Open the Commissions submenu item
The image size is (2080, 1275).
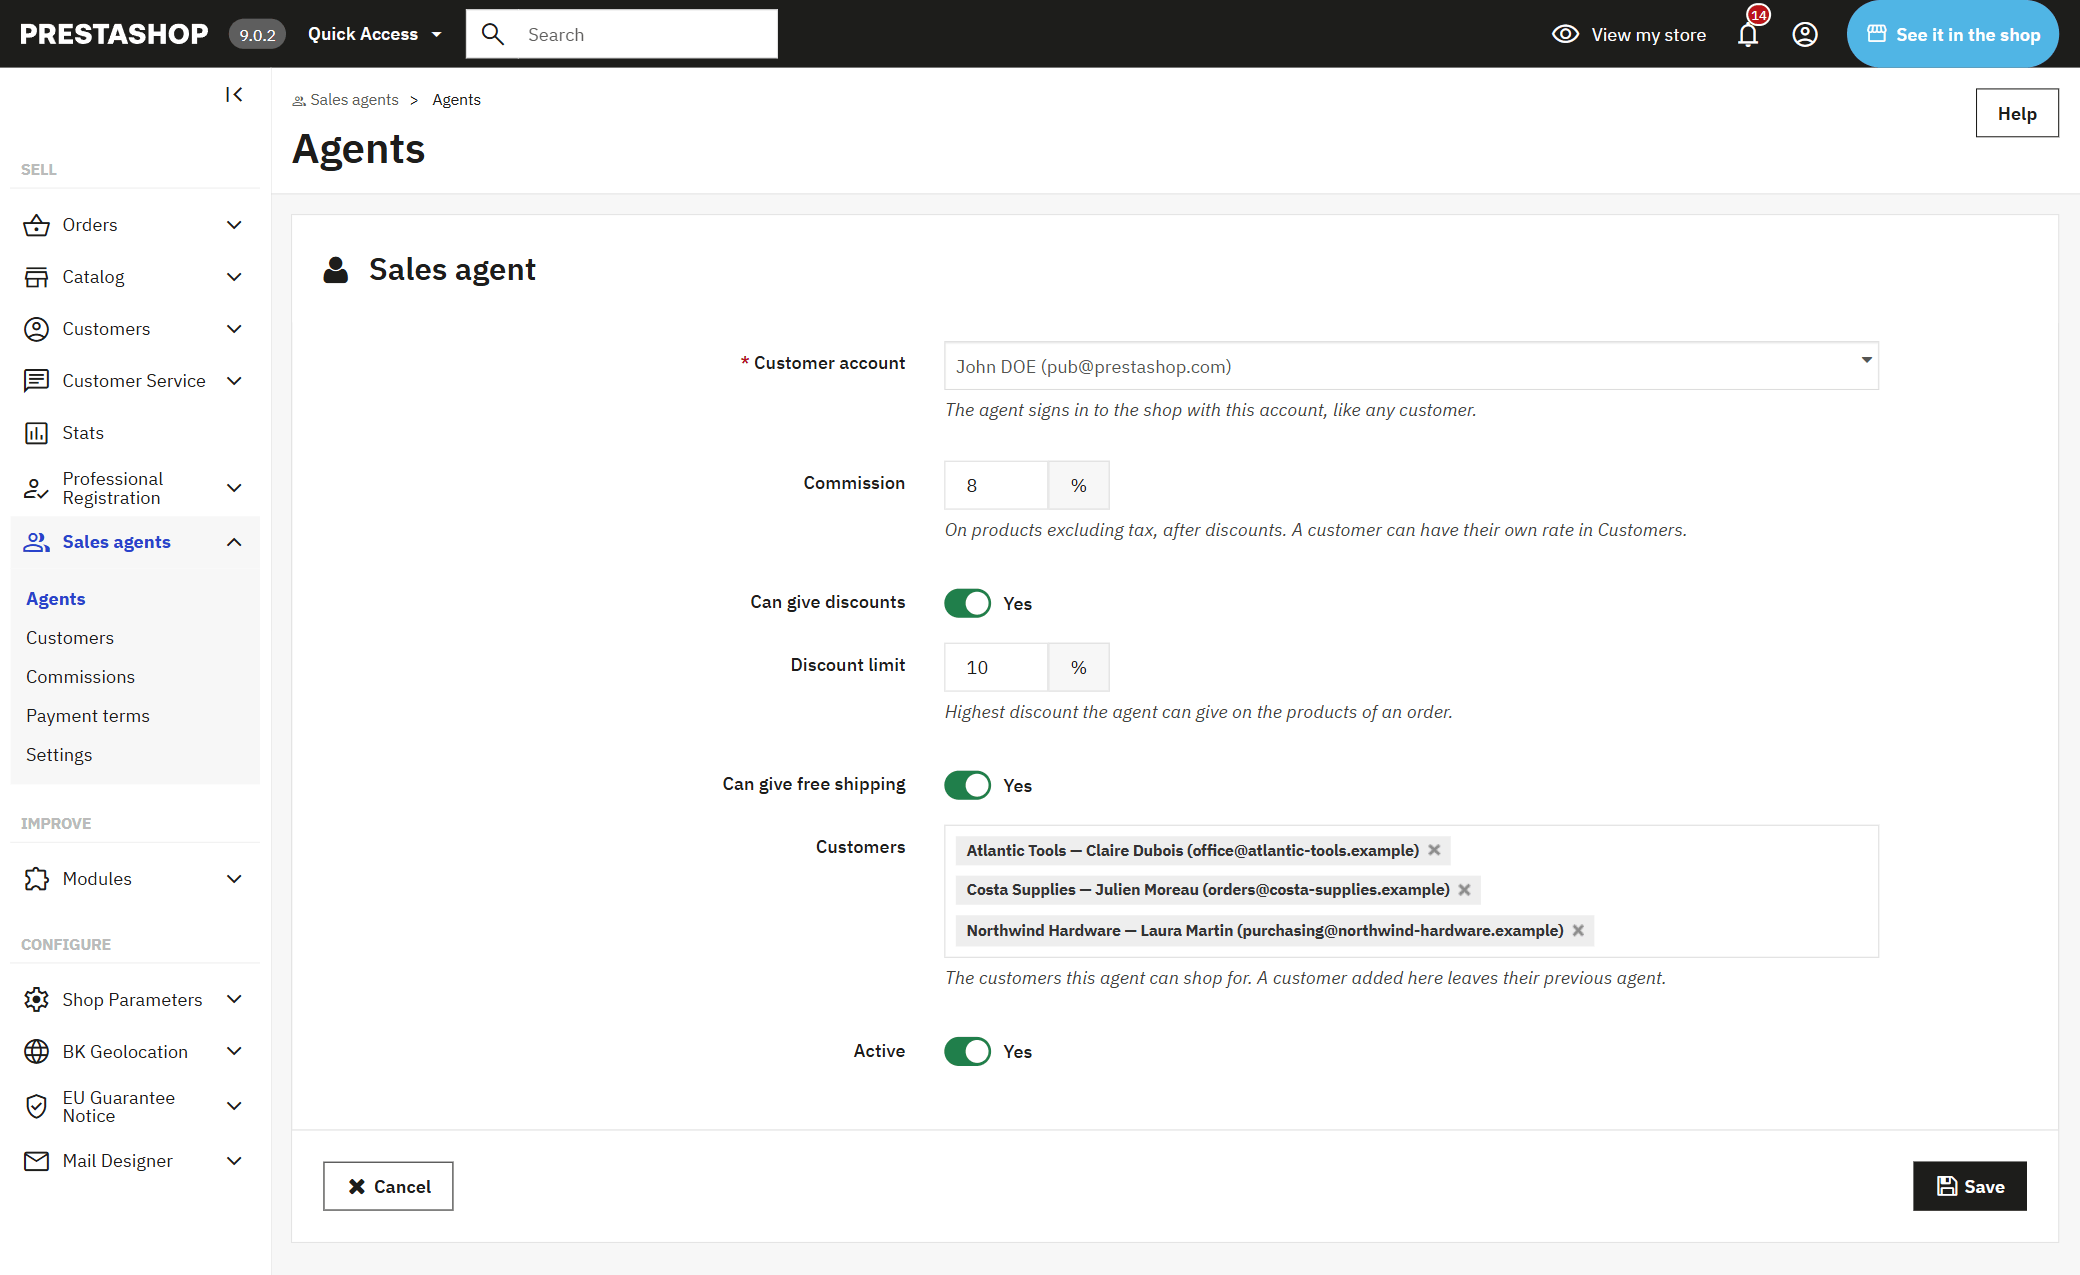[x=80, y=677]
